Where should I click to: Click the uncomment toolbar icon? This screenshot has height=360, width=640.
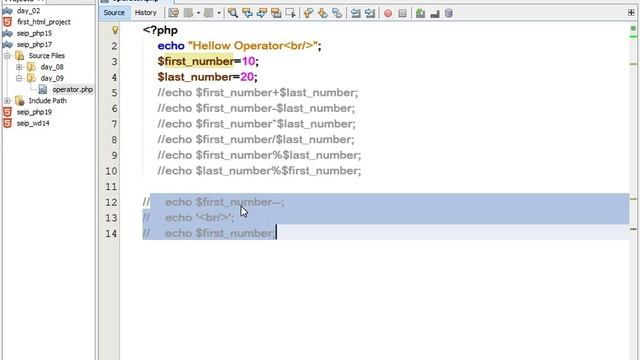435,13
